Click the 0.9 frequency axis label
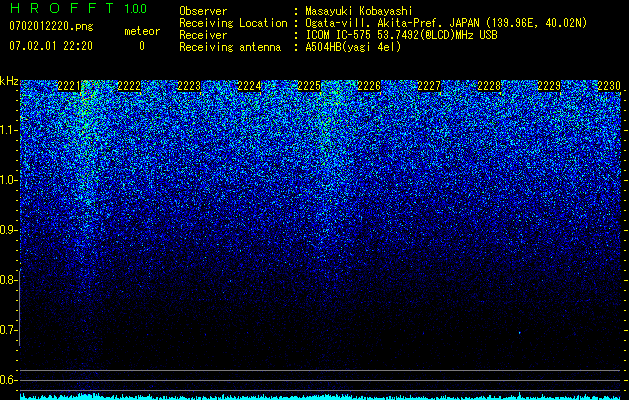 [x=8, y=230]
